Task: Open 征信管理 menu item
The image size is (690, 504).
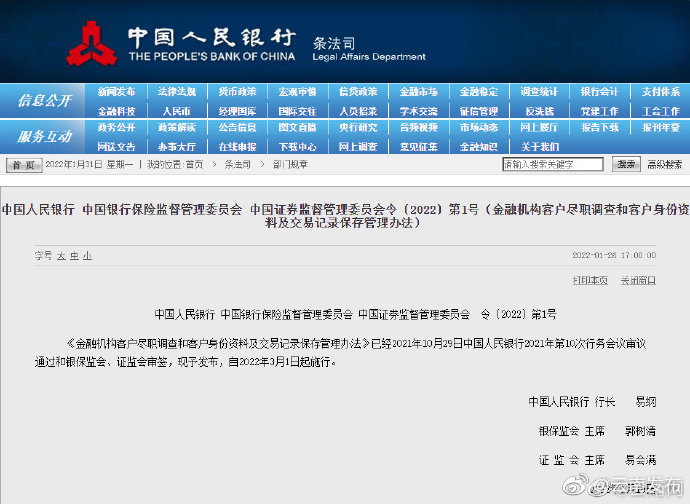Action: (479, 111)
